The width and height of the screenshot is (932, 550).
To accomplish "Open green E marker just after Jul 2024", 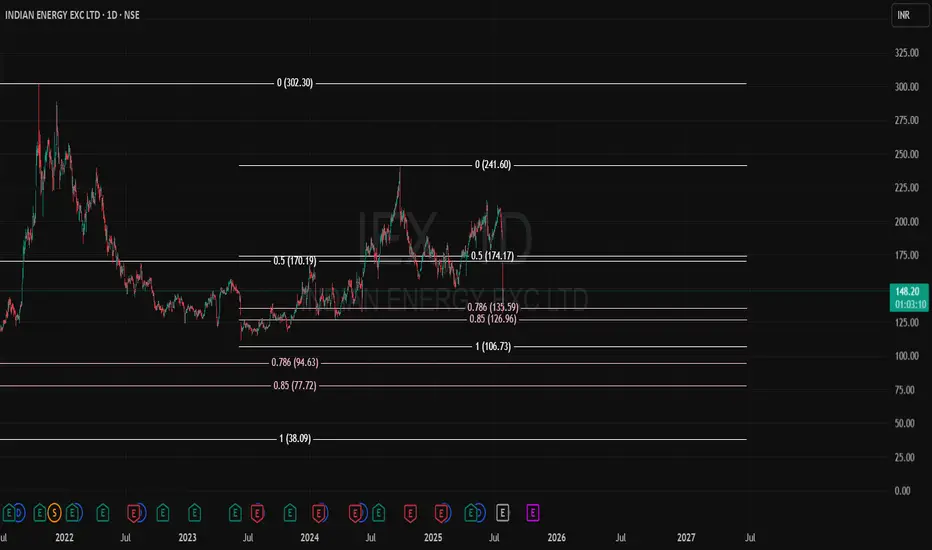I will pos(379,513).
